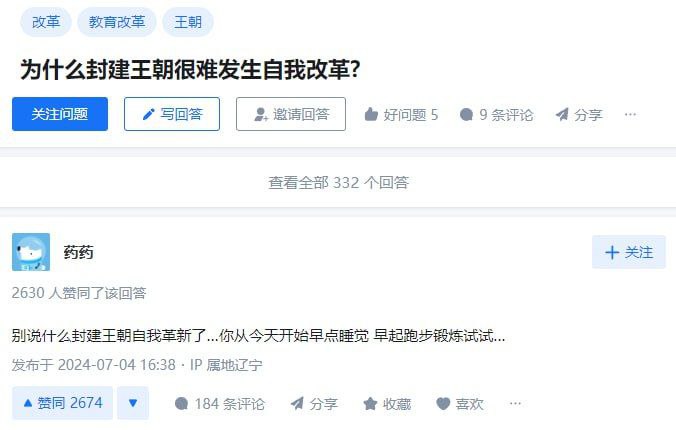The image size is (676, 430).
Task: Click the heart 喜欢 icon
Action: pos(443,404)
